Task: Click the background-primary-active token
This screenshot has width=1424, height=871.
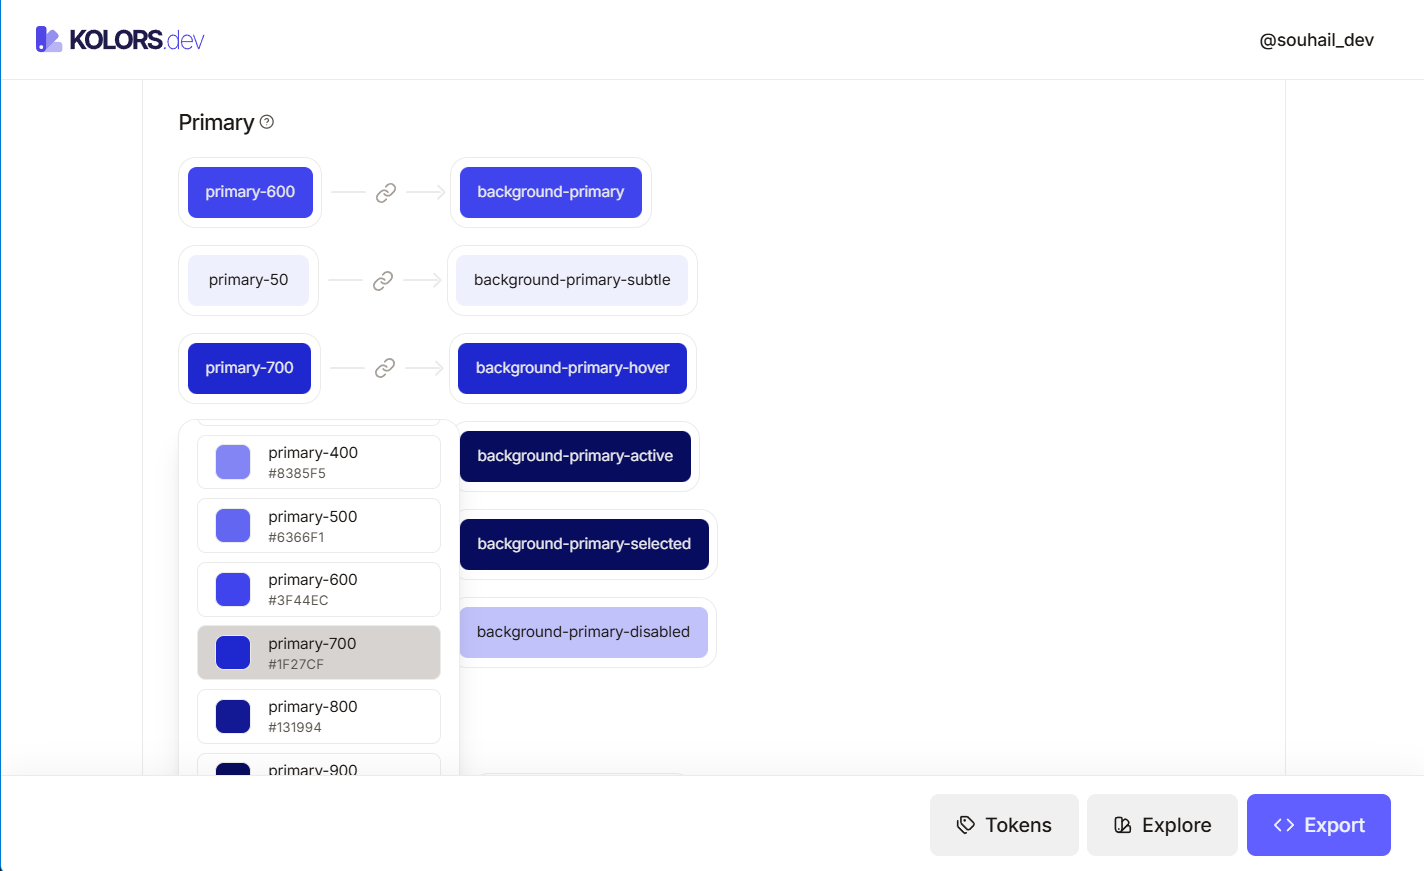Action: (575, 456)
